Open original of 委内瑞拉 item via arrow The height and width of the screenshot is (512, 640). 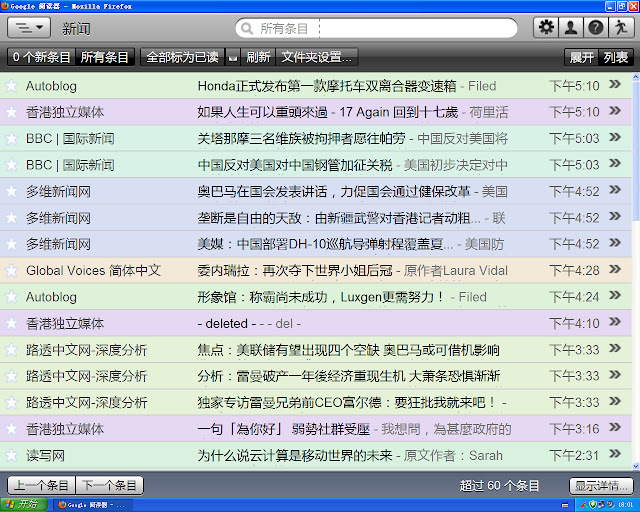(x=615, y=269)
